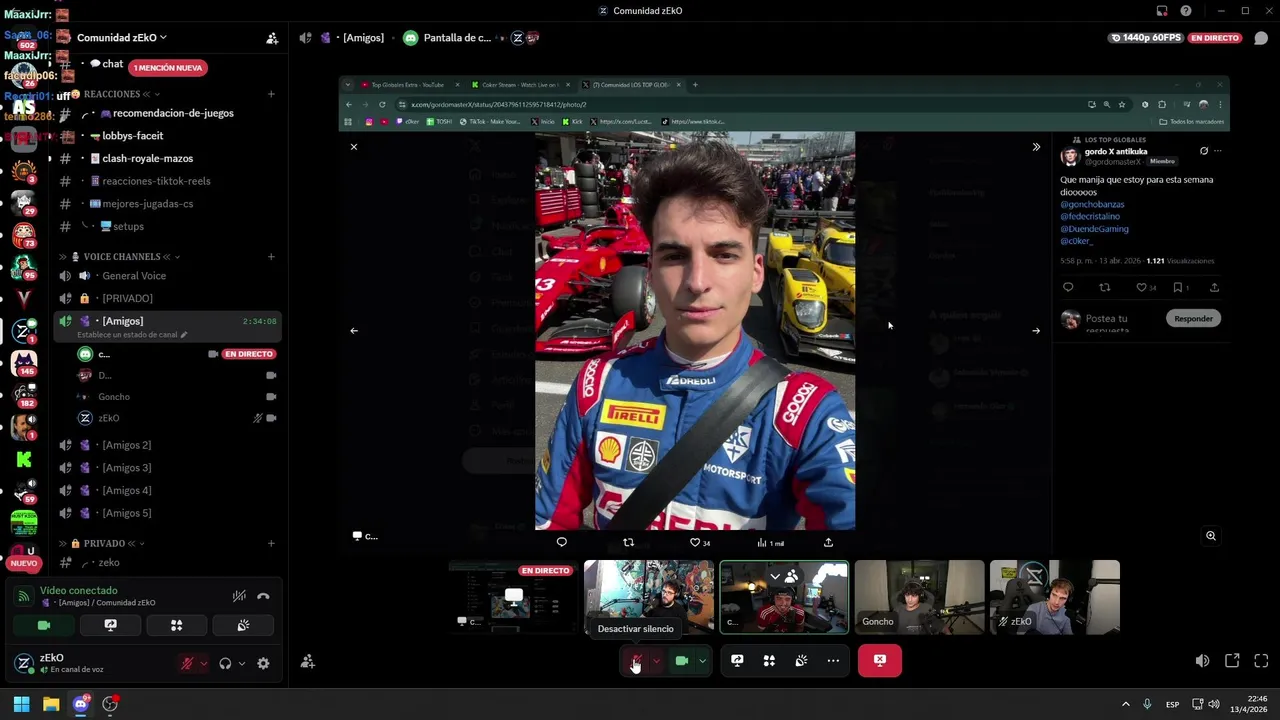Click NUEVO button in server list

point(24,563)
